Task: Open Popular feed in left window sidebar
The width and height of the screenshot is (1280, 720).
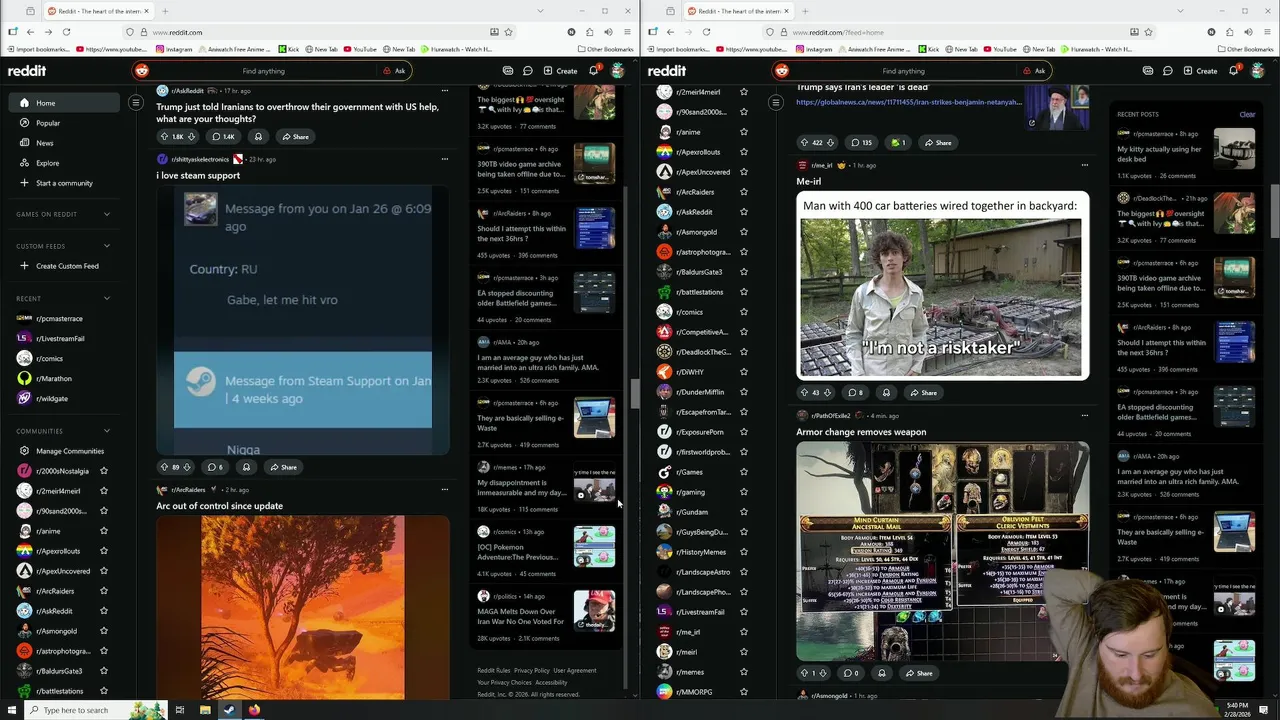Action: (x=64, y=123)
